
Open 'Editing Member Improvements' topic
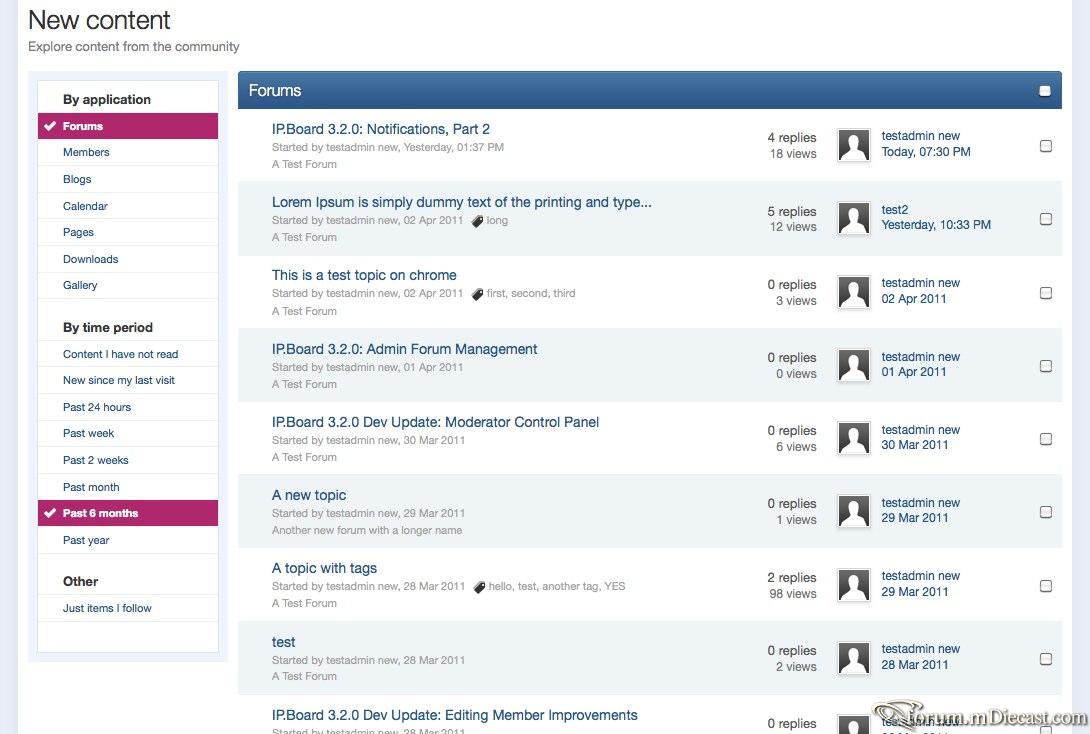pos(455,715)
